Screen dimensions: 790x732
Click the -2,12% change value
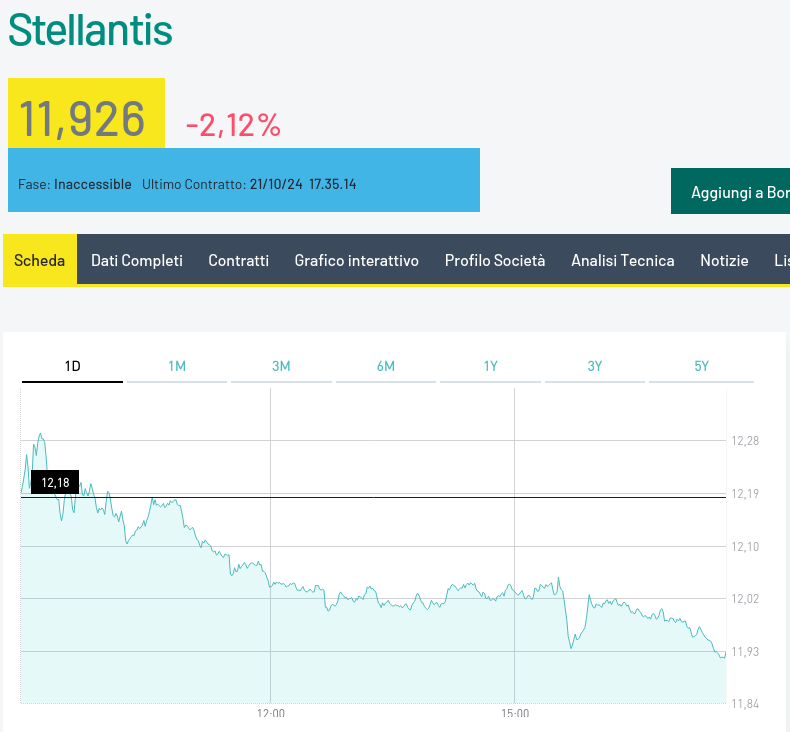(x=233, y=125)
